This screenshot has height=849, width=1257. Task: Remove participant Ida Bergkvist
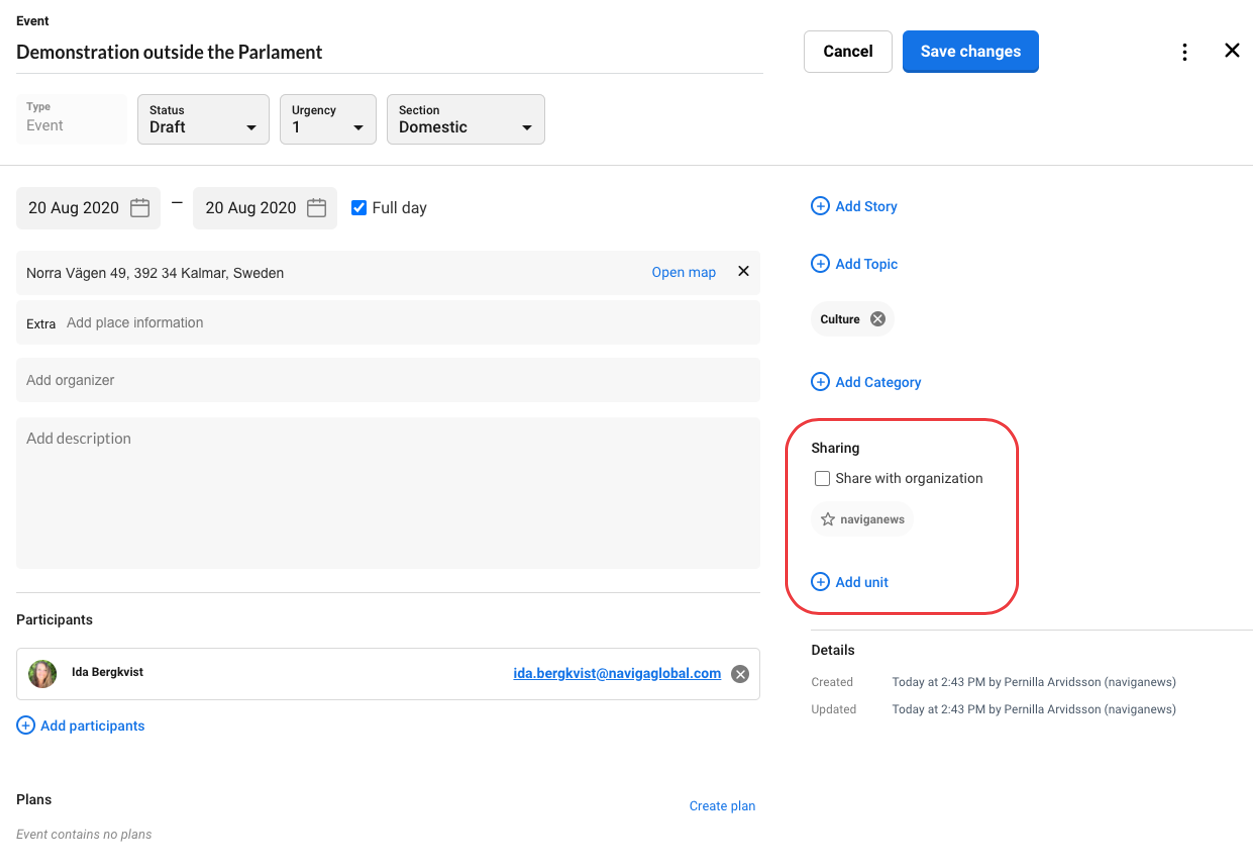point(740,674)
